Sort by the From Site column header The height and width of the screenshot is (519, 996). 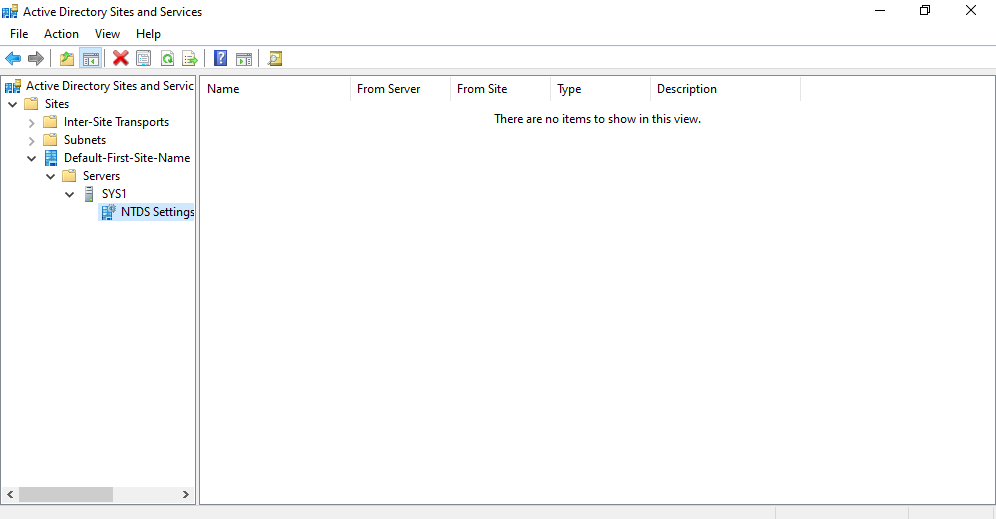point(501,89)
